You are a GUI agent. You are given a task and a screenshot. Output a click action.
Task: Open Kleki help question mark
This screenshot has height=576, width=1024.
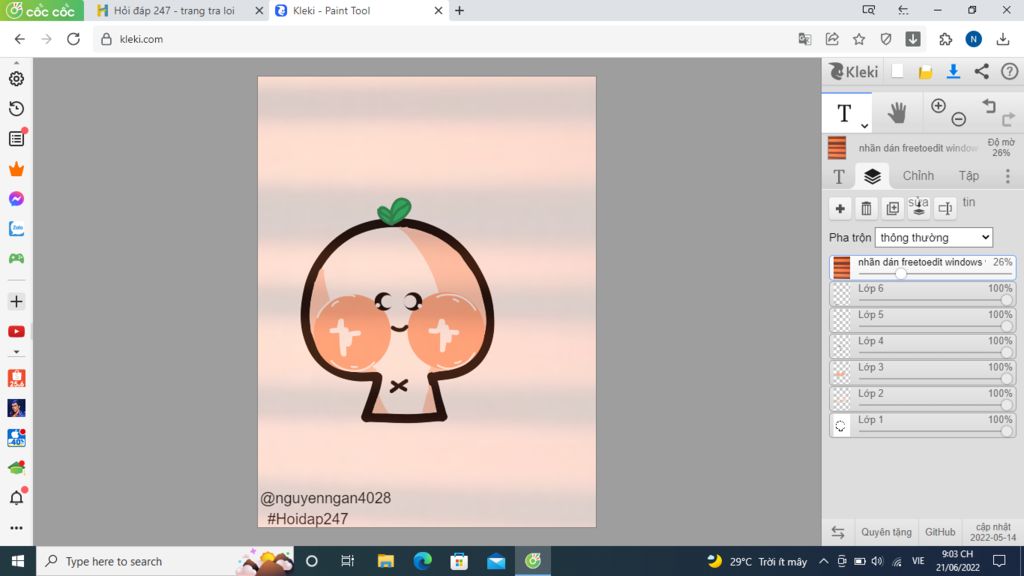tap(1010, 71)
